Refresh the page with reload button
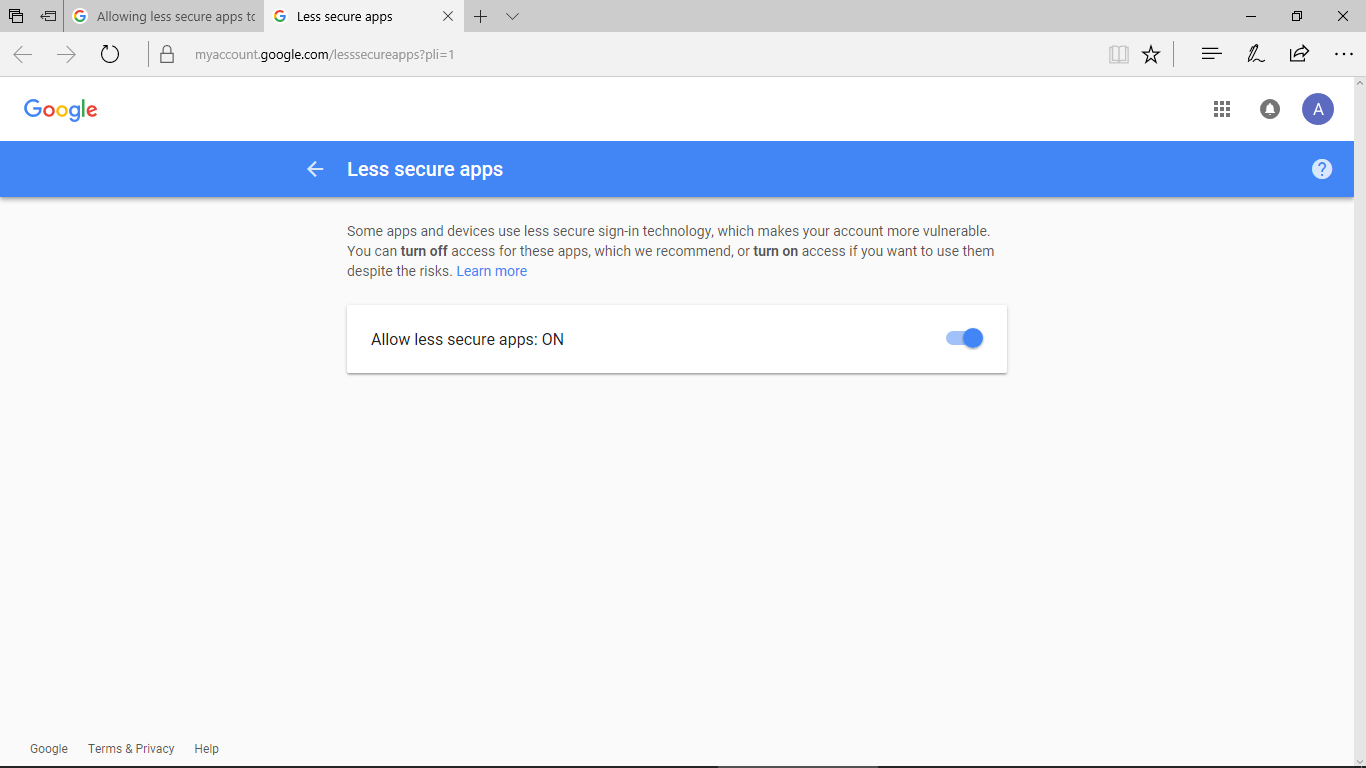The width and height of the screenshot is (1366, 768). coord(110,54)
